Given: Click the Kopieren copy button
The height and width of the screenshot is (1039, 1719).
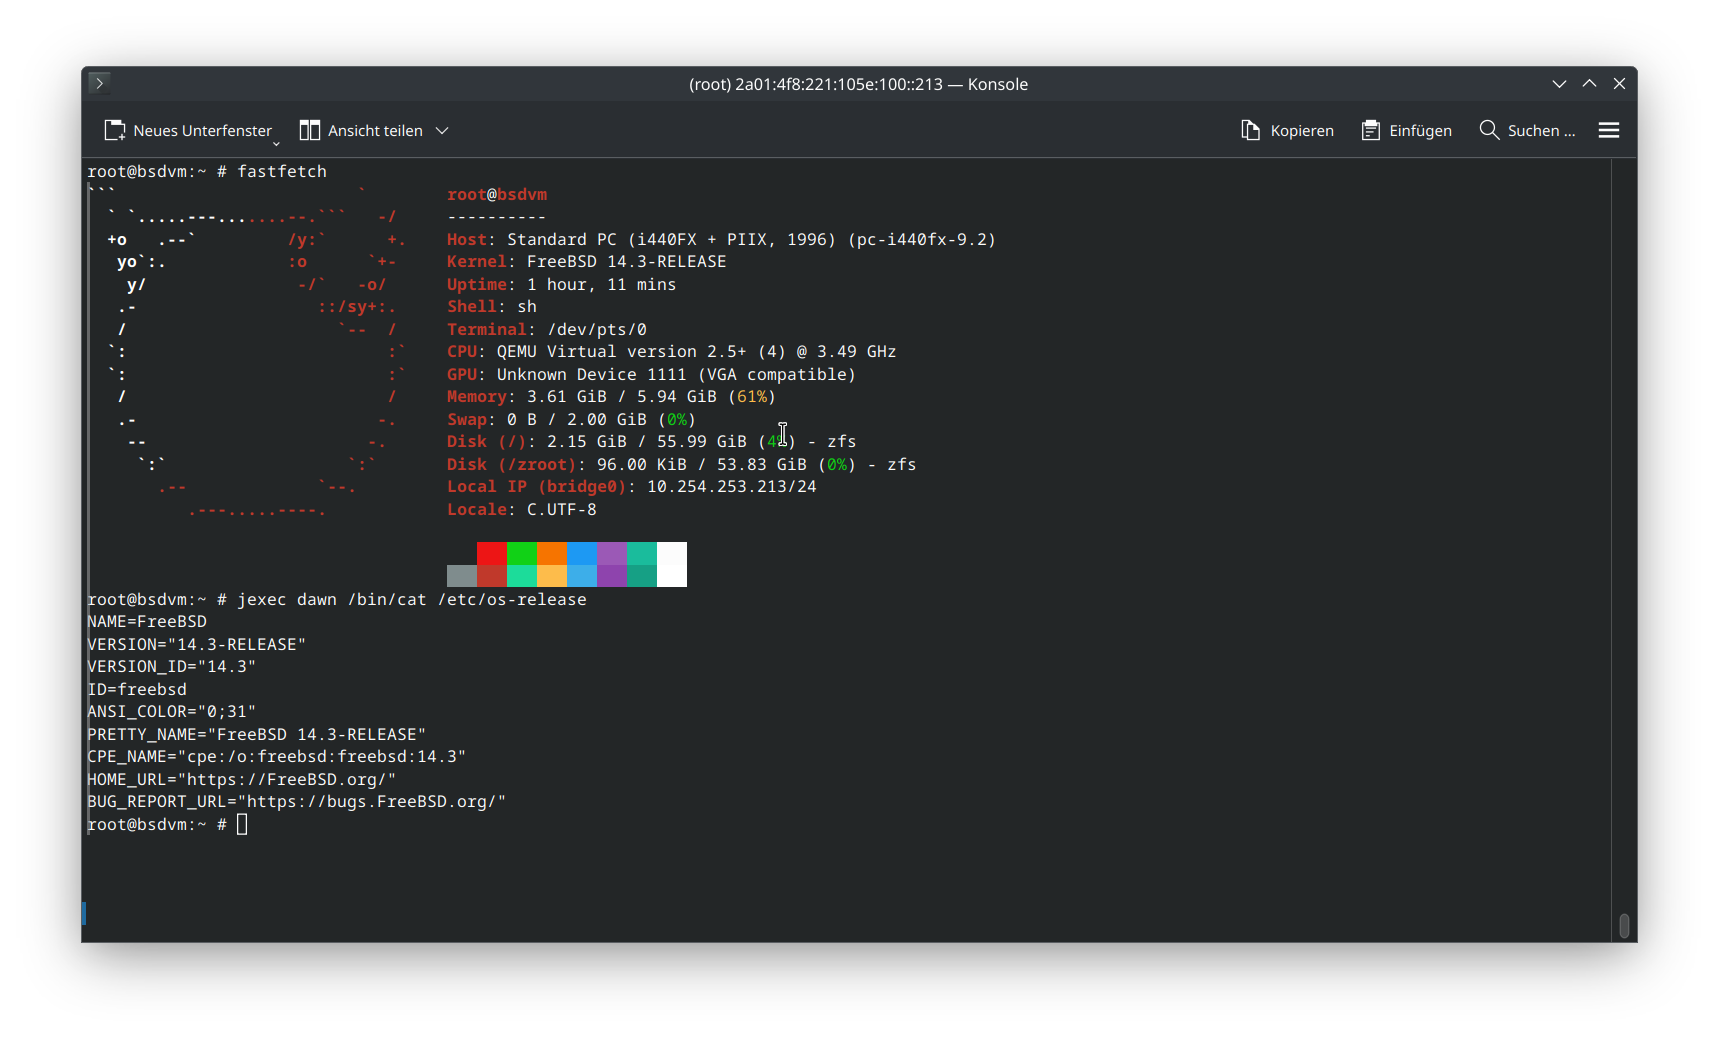Looking at the screenshot, I should [x=1287, y=131].
